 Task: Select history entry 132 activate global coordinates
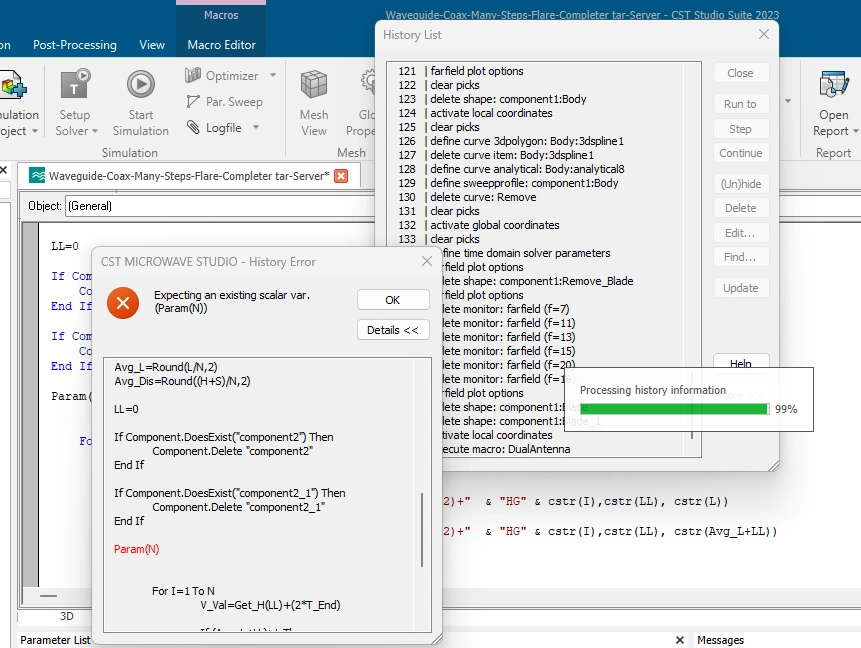[x=494, y=225]
